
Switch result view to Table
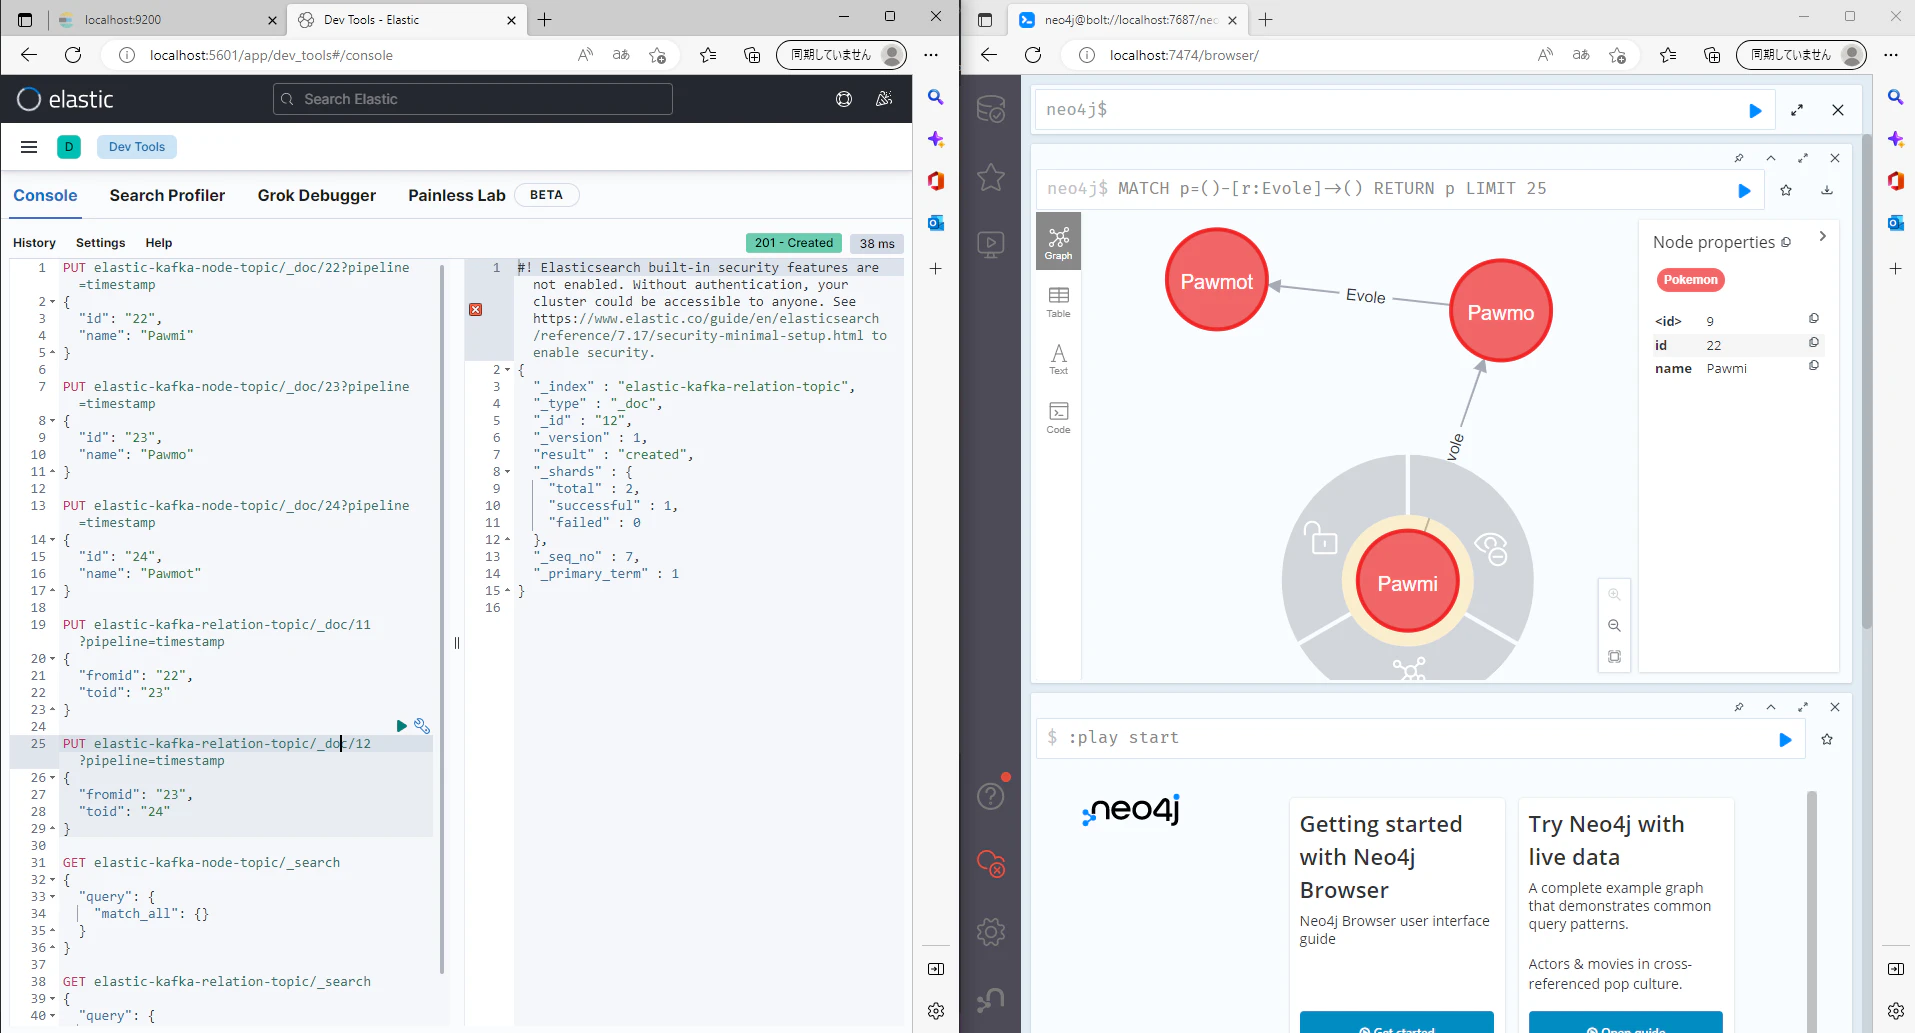point(1058,302)
